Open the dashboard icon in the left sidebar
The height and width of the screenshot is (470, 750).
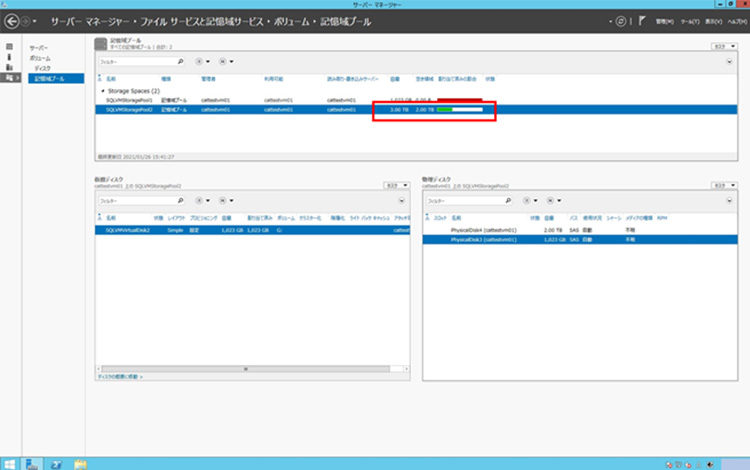pos(9,47)
